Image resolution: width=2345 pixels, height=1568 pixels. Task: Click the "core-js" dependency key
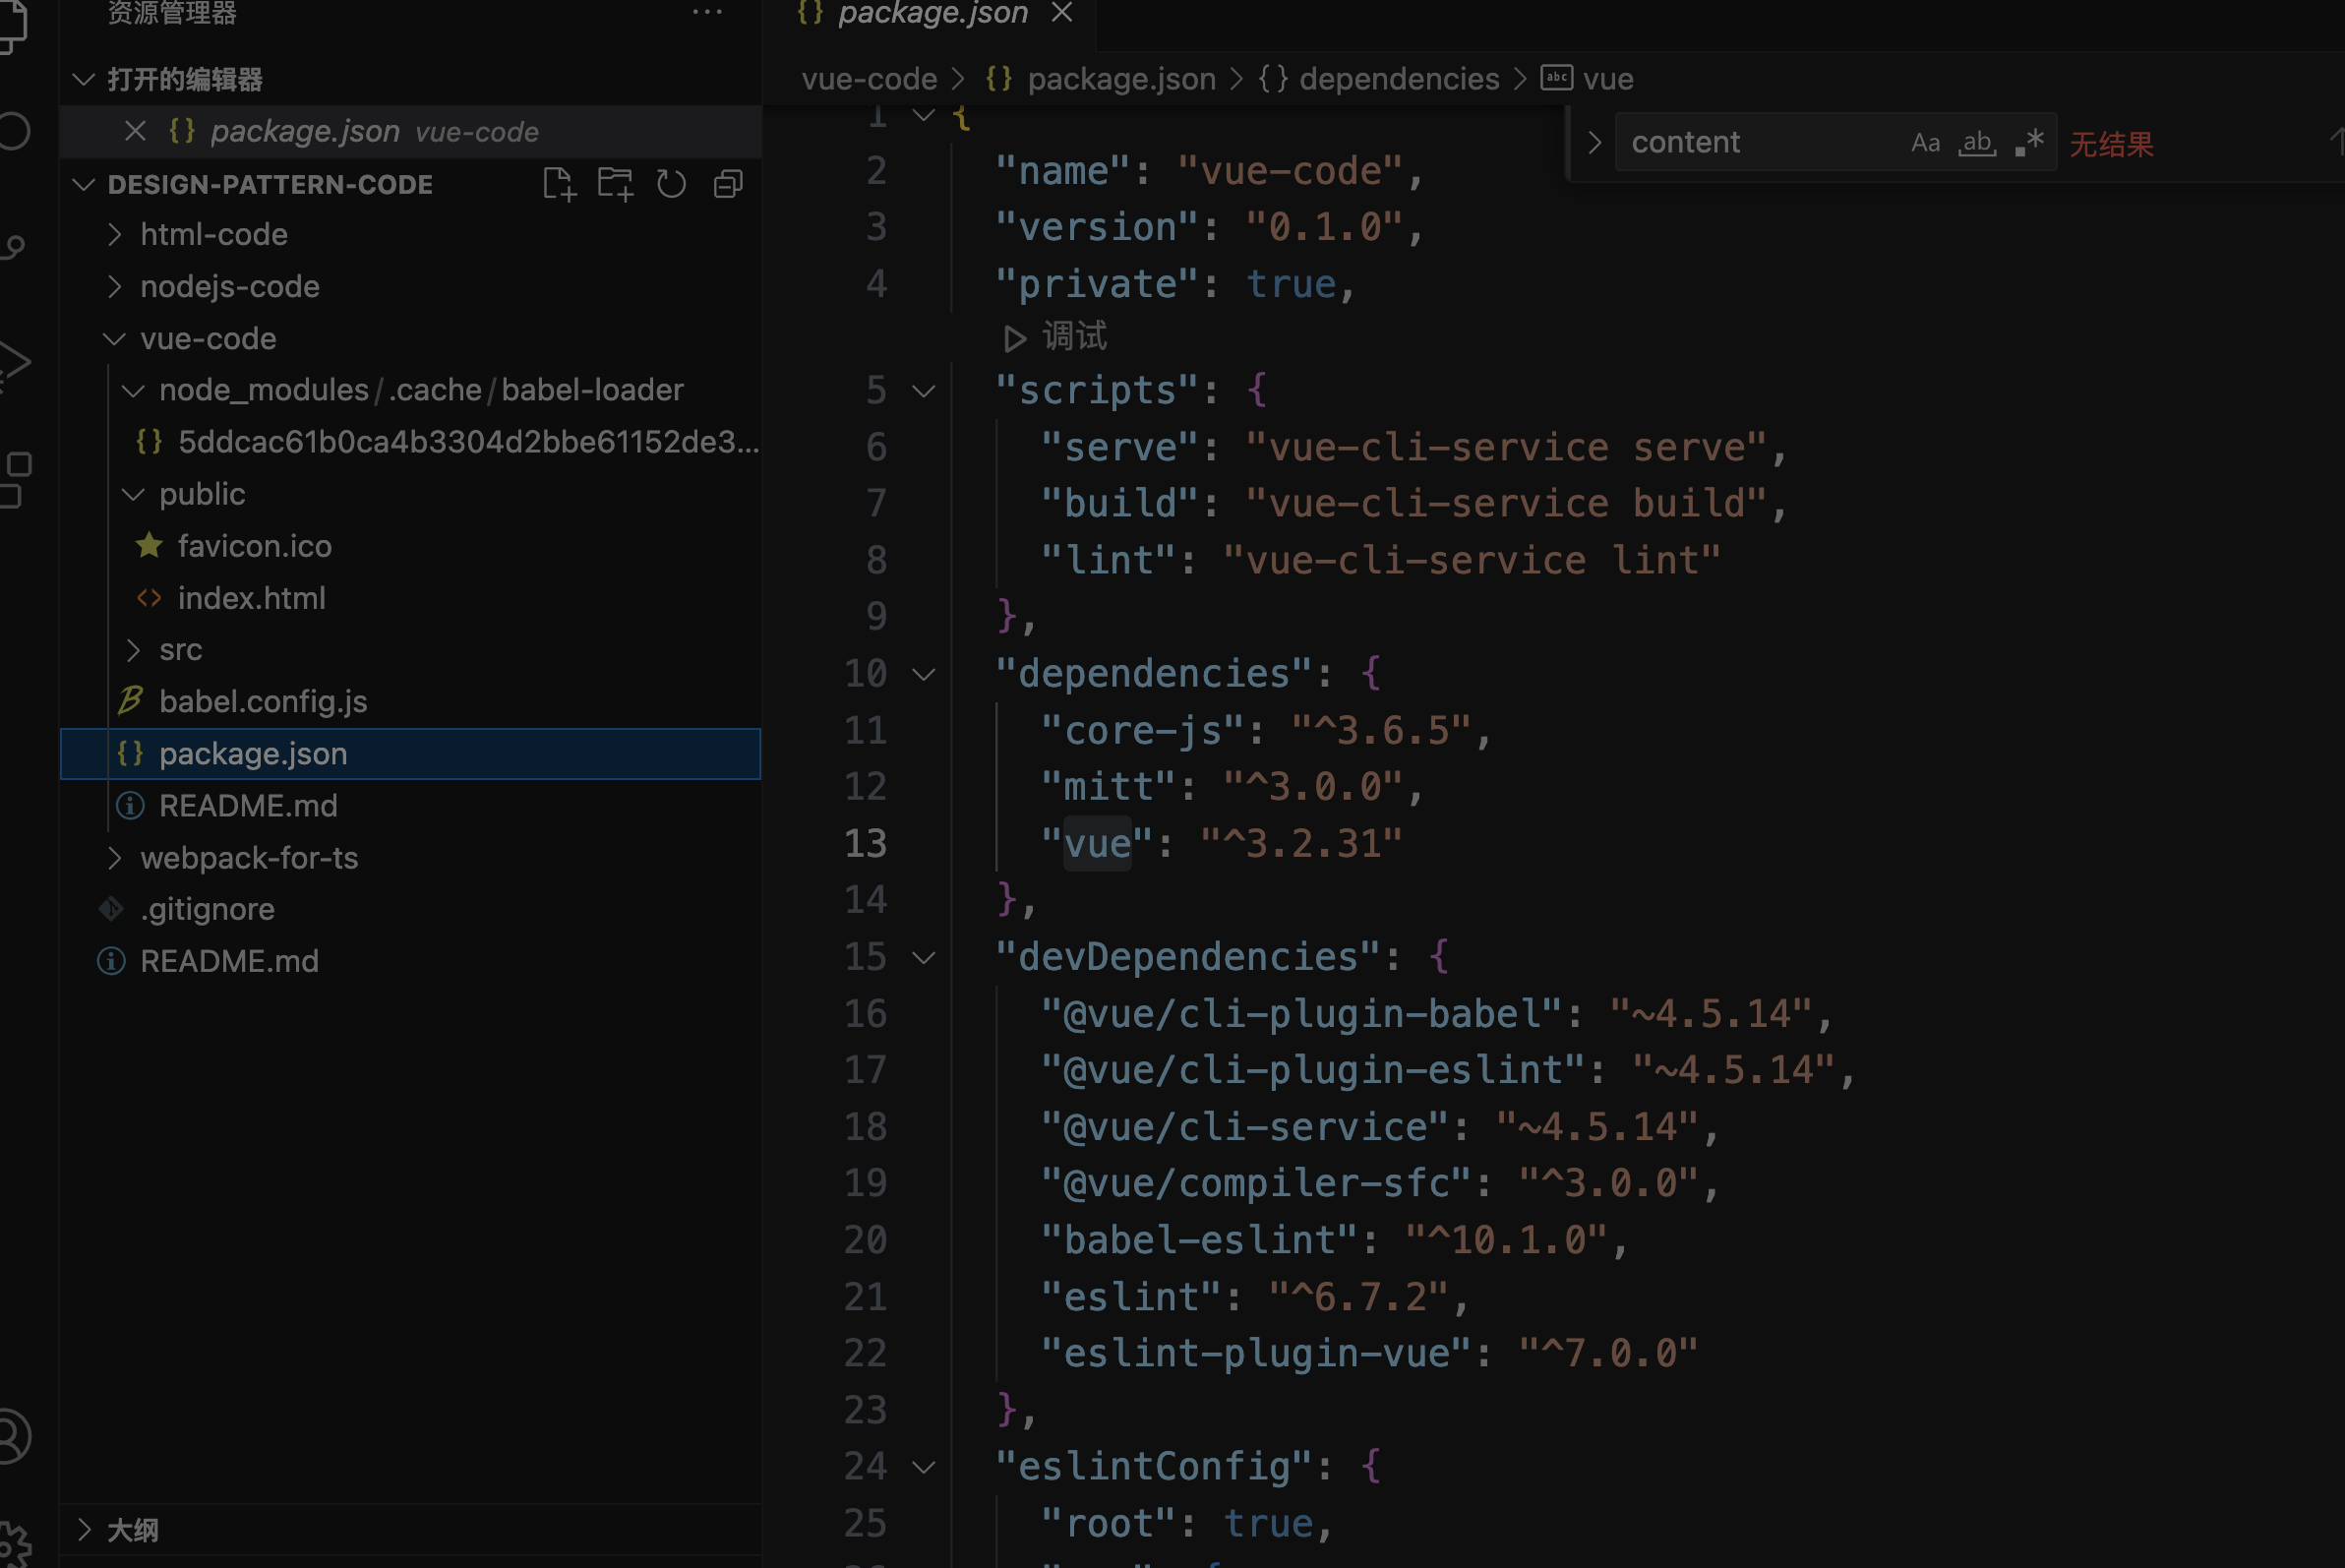point(1142,731)
